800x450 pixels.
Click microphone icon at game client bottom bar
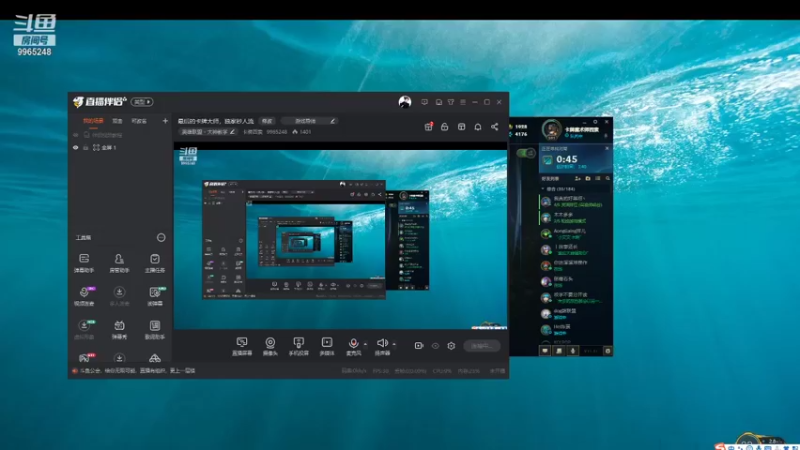pyautogui.click(x=572, y=351)
